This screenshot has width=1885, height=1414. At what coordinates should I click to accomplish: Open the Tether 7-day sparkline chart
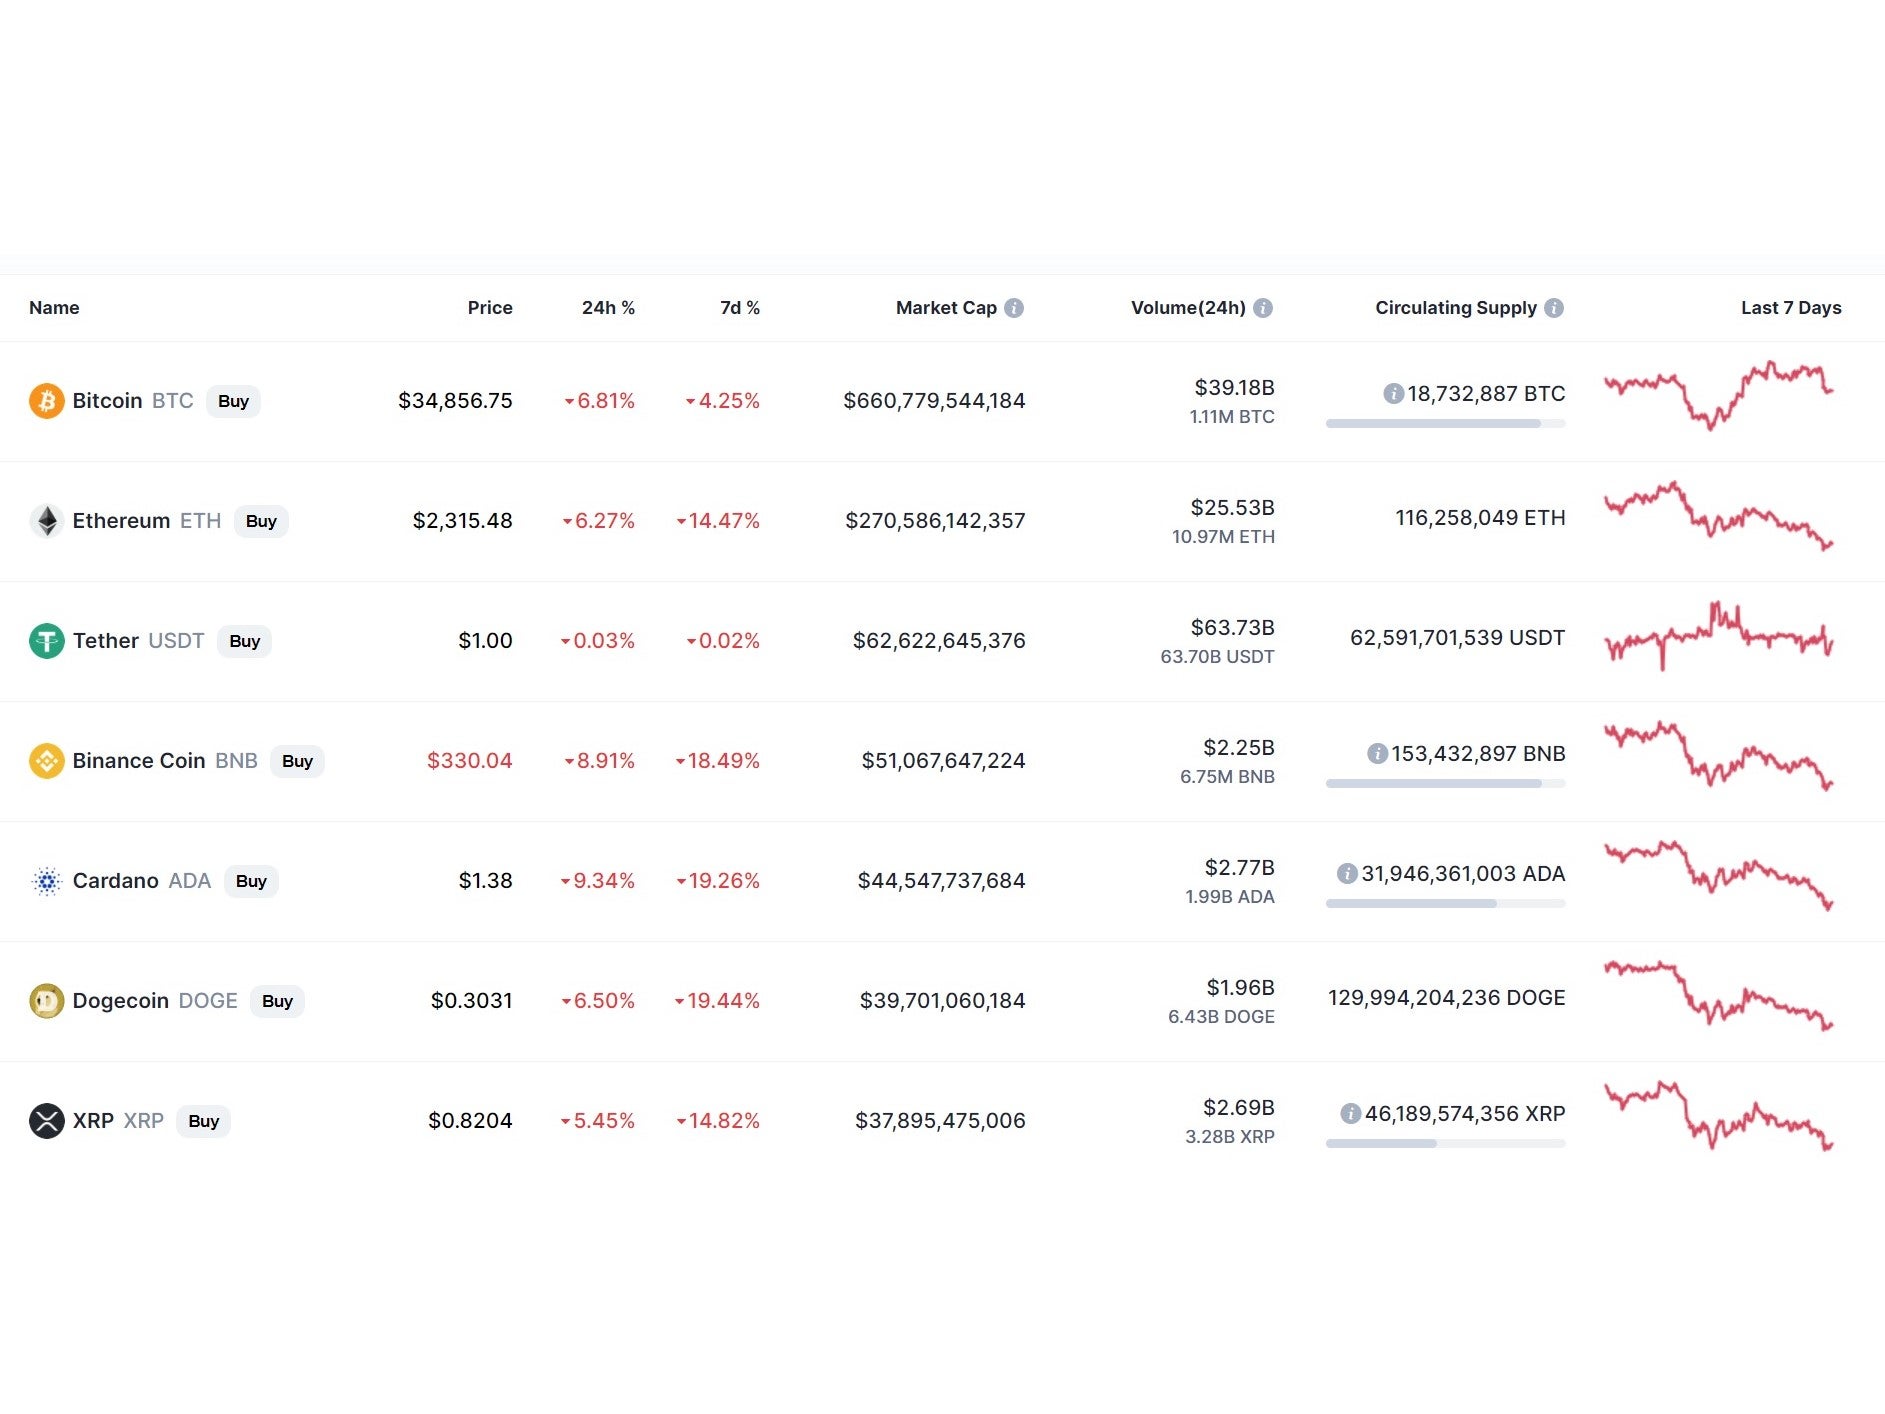[x=1718, y=637]
